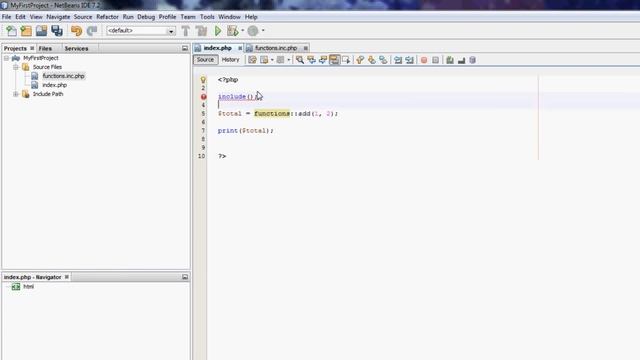Viewport: 640px width, 360px height.
Task: Switch to the functions.inc.php editor tab
Action: [276, 48]
